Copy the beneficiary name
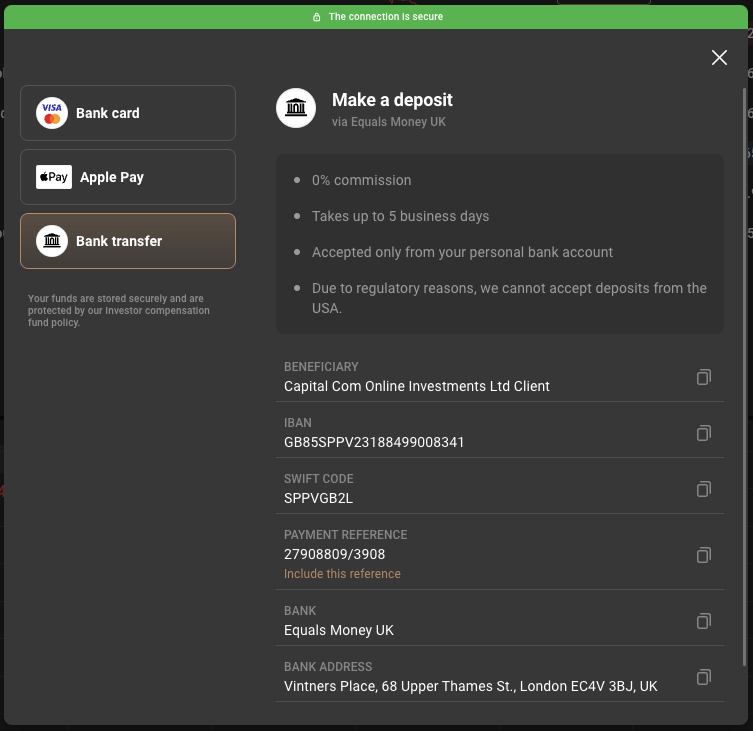This screenshot has width=753, height=731. tap(704, 377)
